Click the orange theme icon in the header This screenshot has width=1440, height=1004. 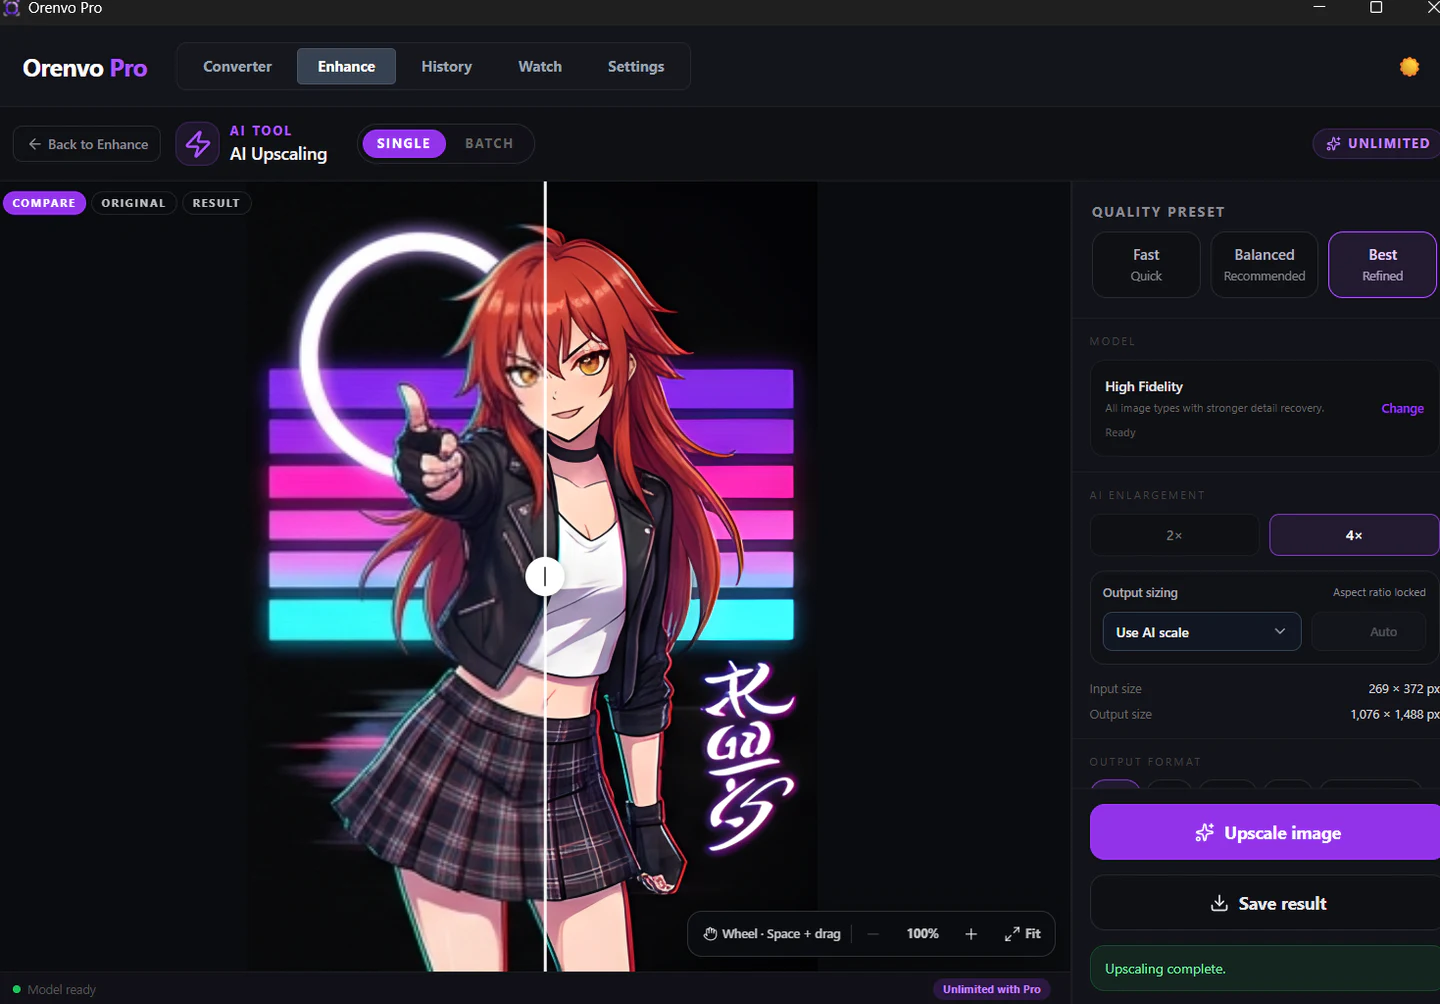1409,67
